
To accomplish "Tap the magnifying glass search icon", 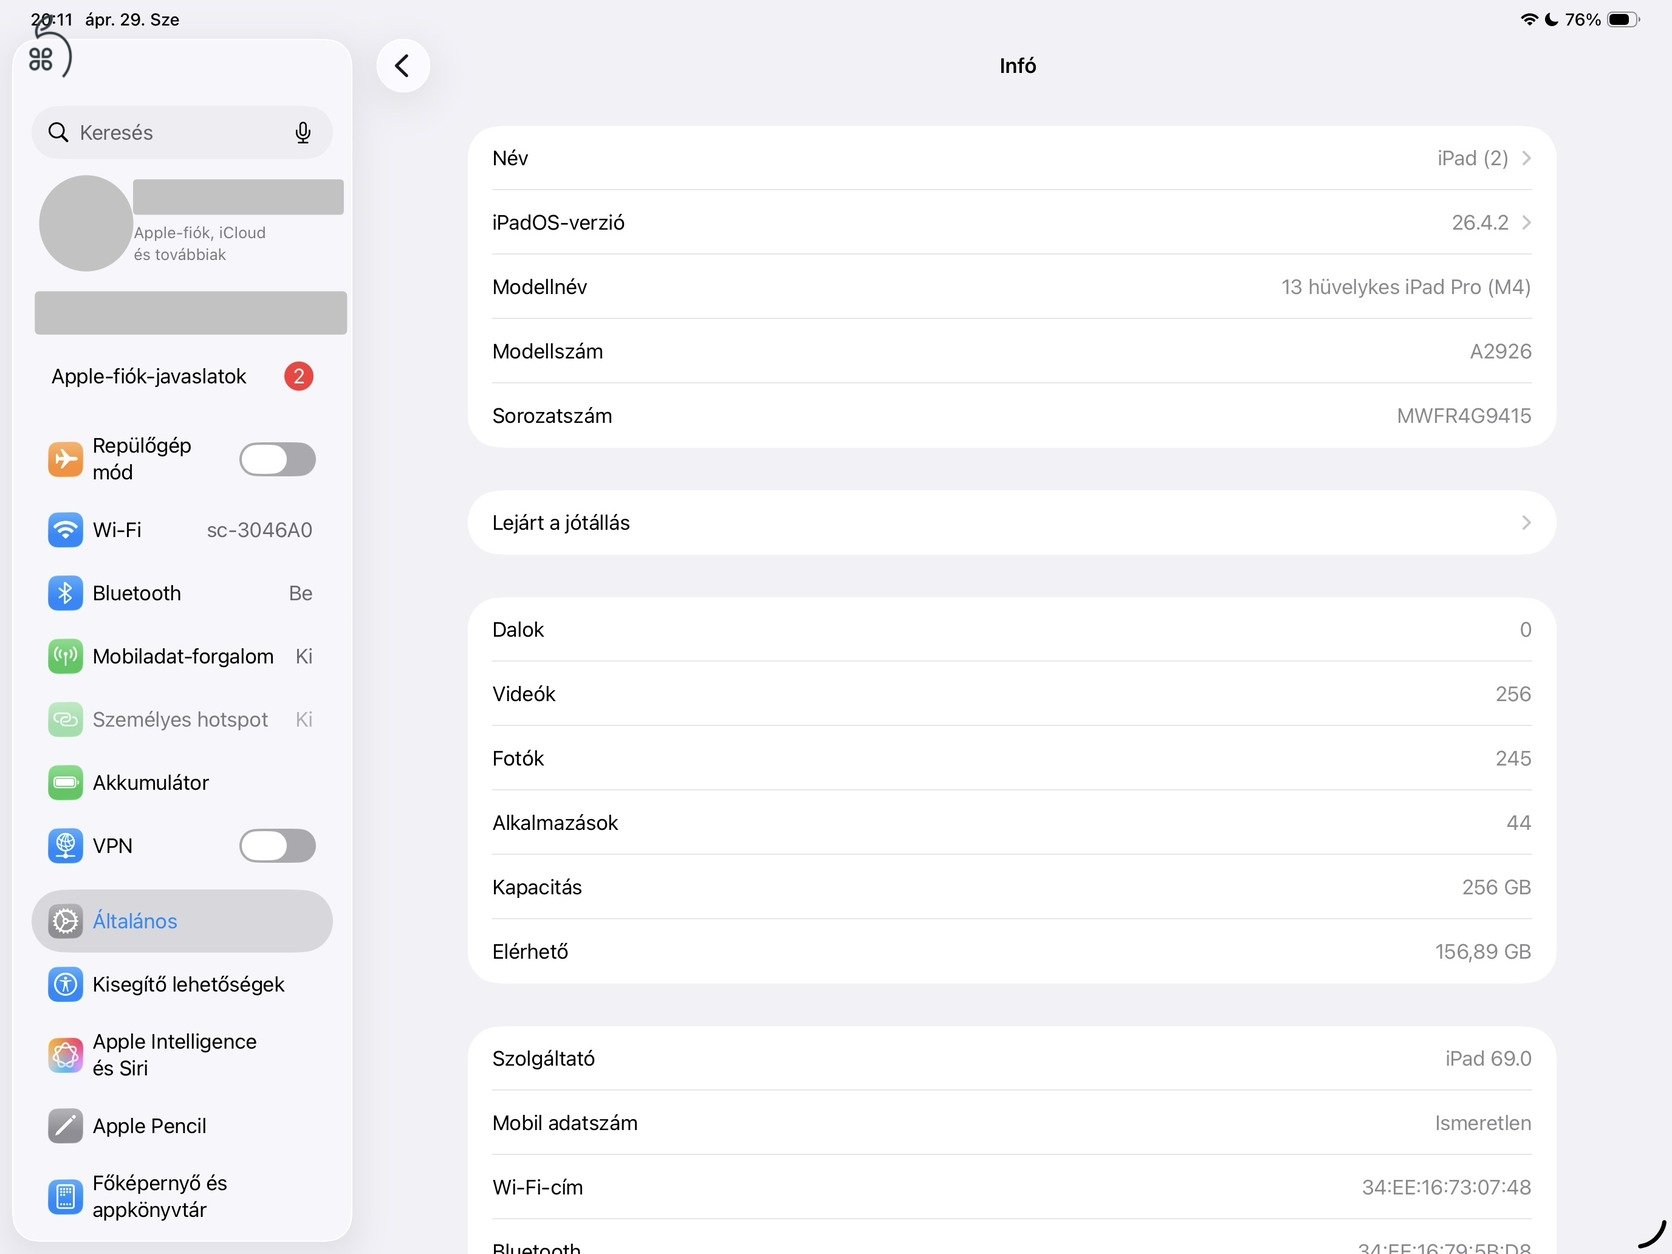I will [x=59, y=133].
